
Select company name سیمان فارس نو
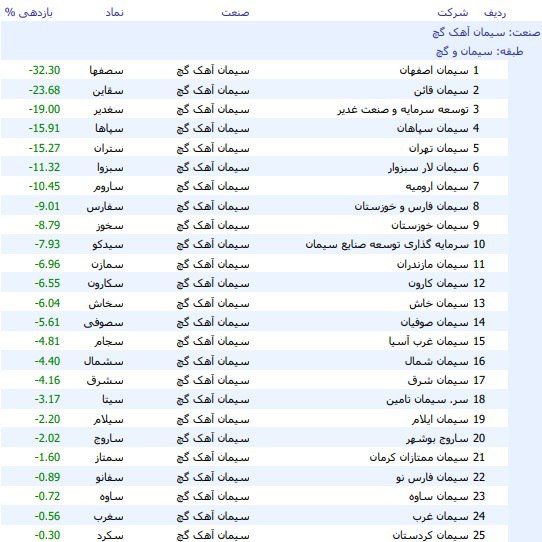coord(432,478)
